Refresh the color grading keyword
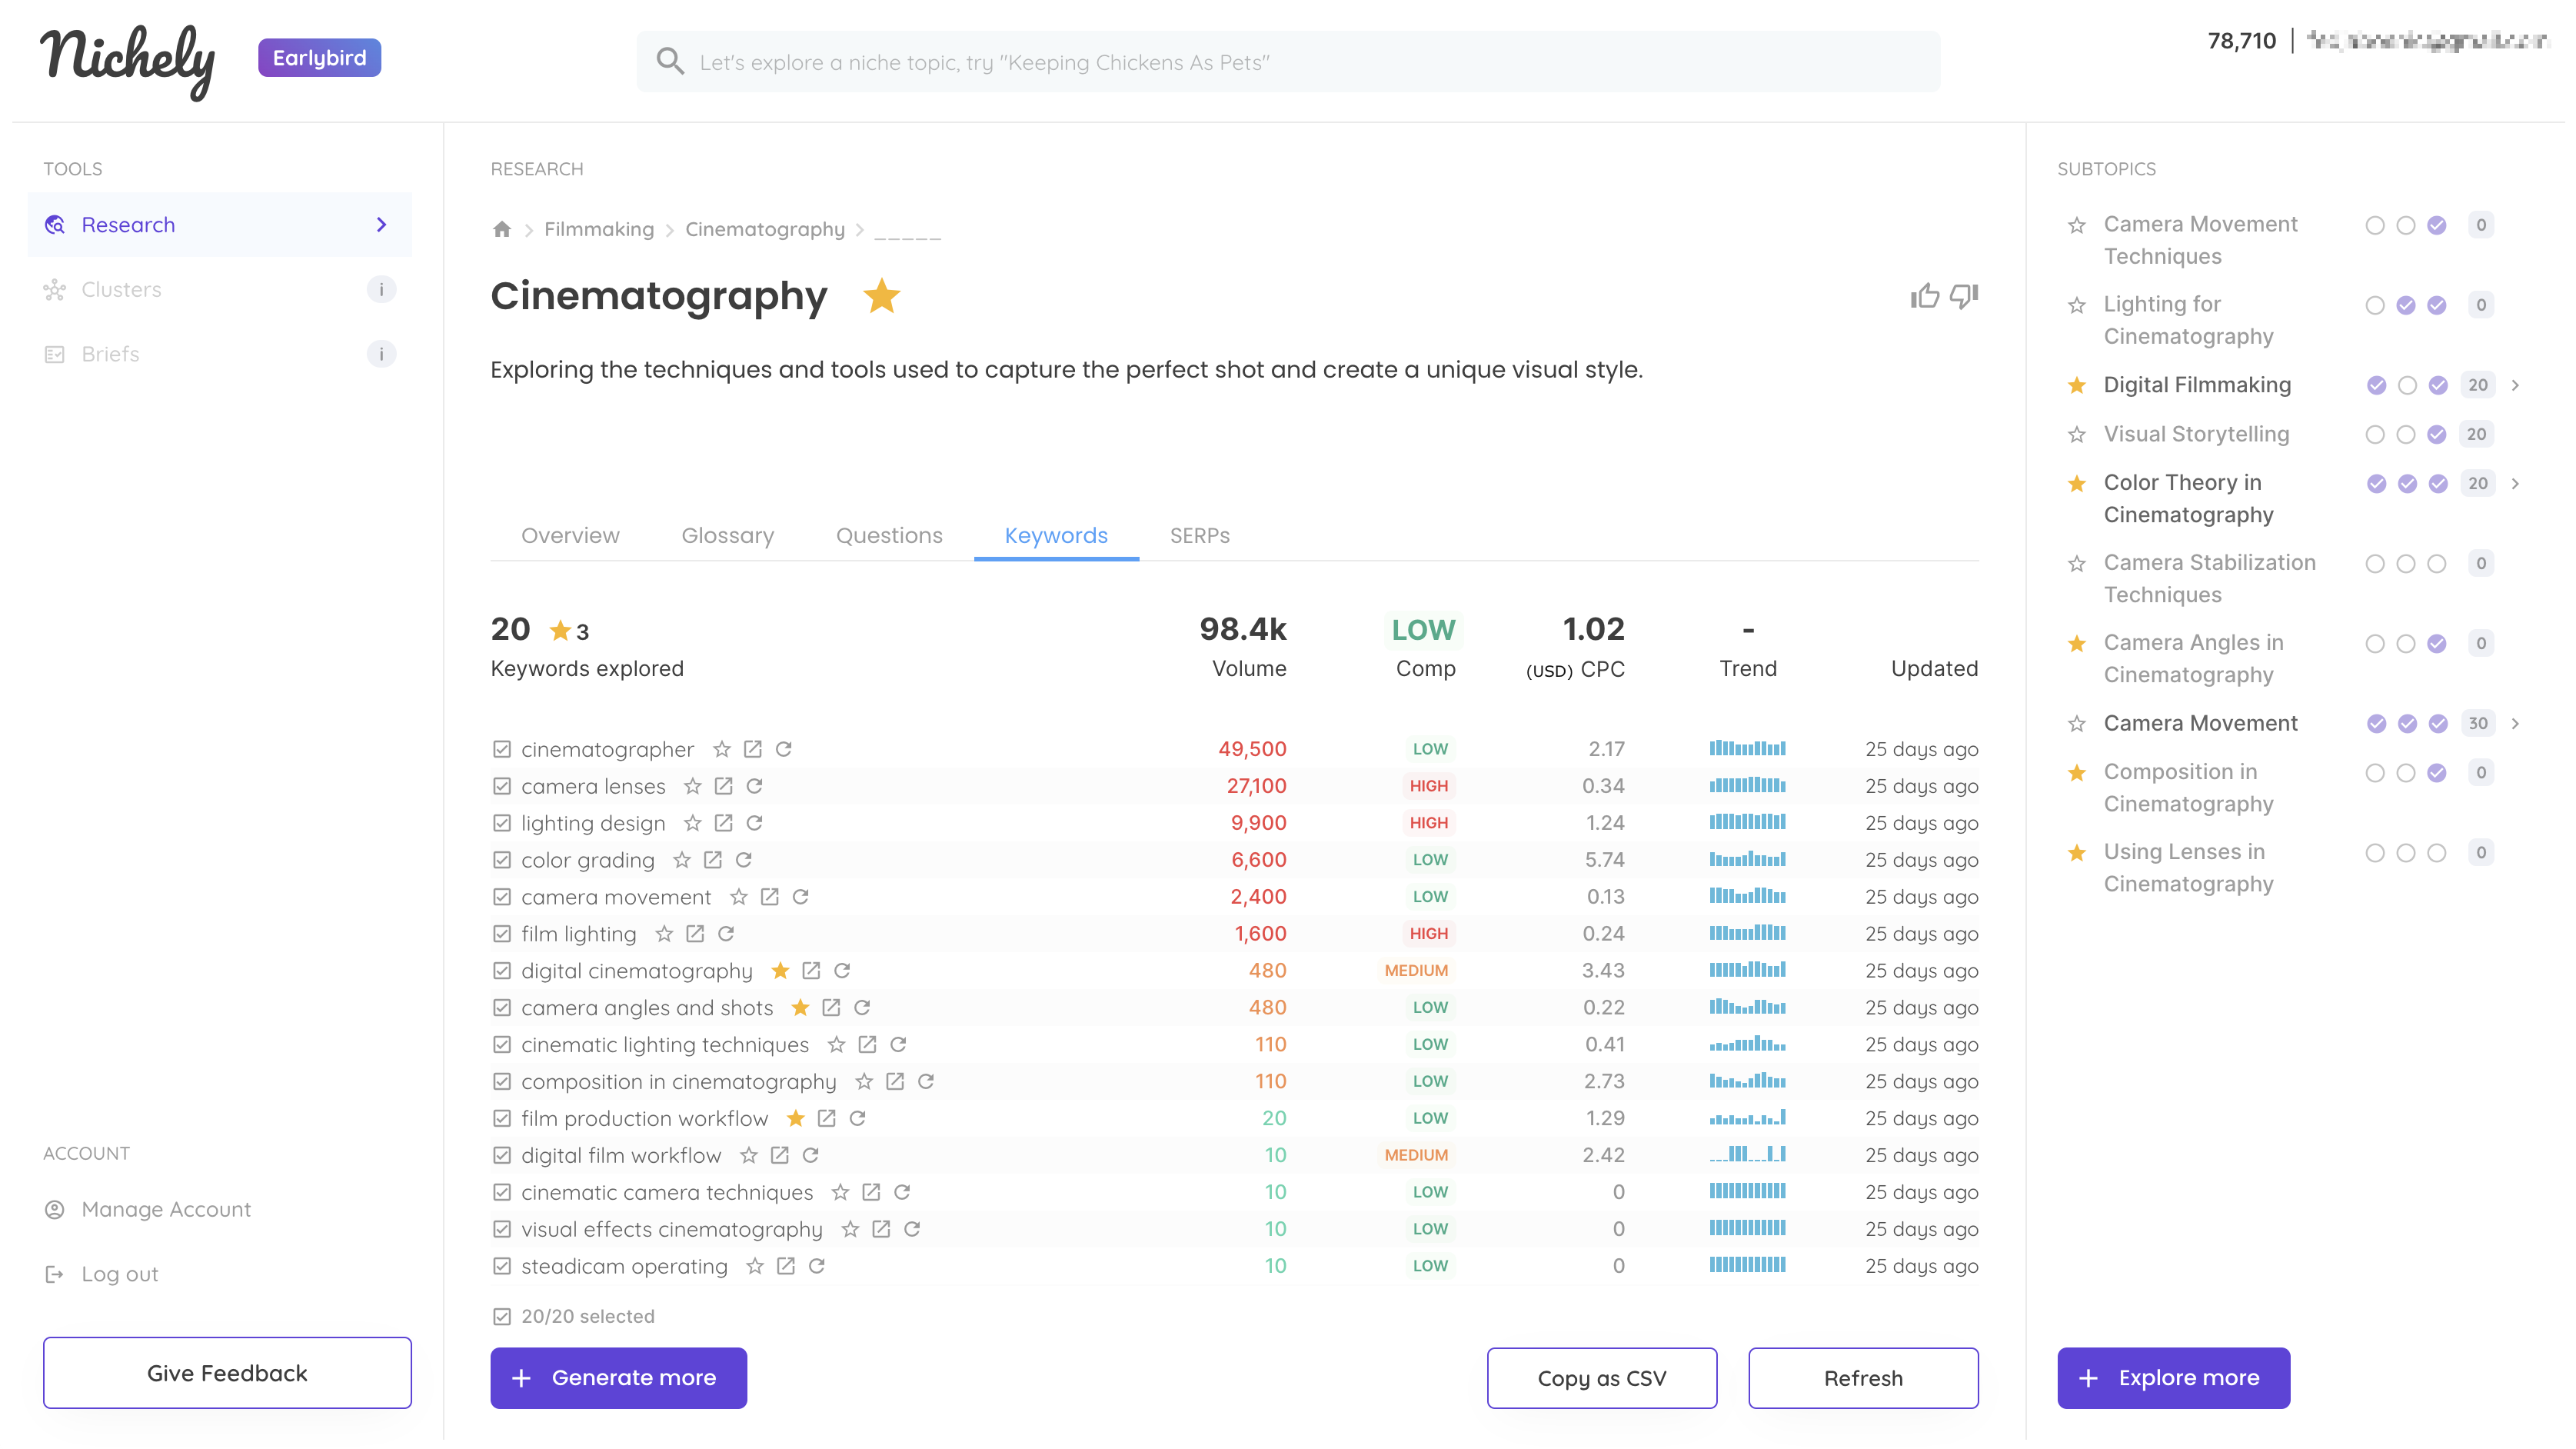Image resolution: width=2576 pixels, height=1449 pixels. click(x=744, y=860)
